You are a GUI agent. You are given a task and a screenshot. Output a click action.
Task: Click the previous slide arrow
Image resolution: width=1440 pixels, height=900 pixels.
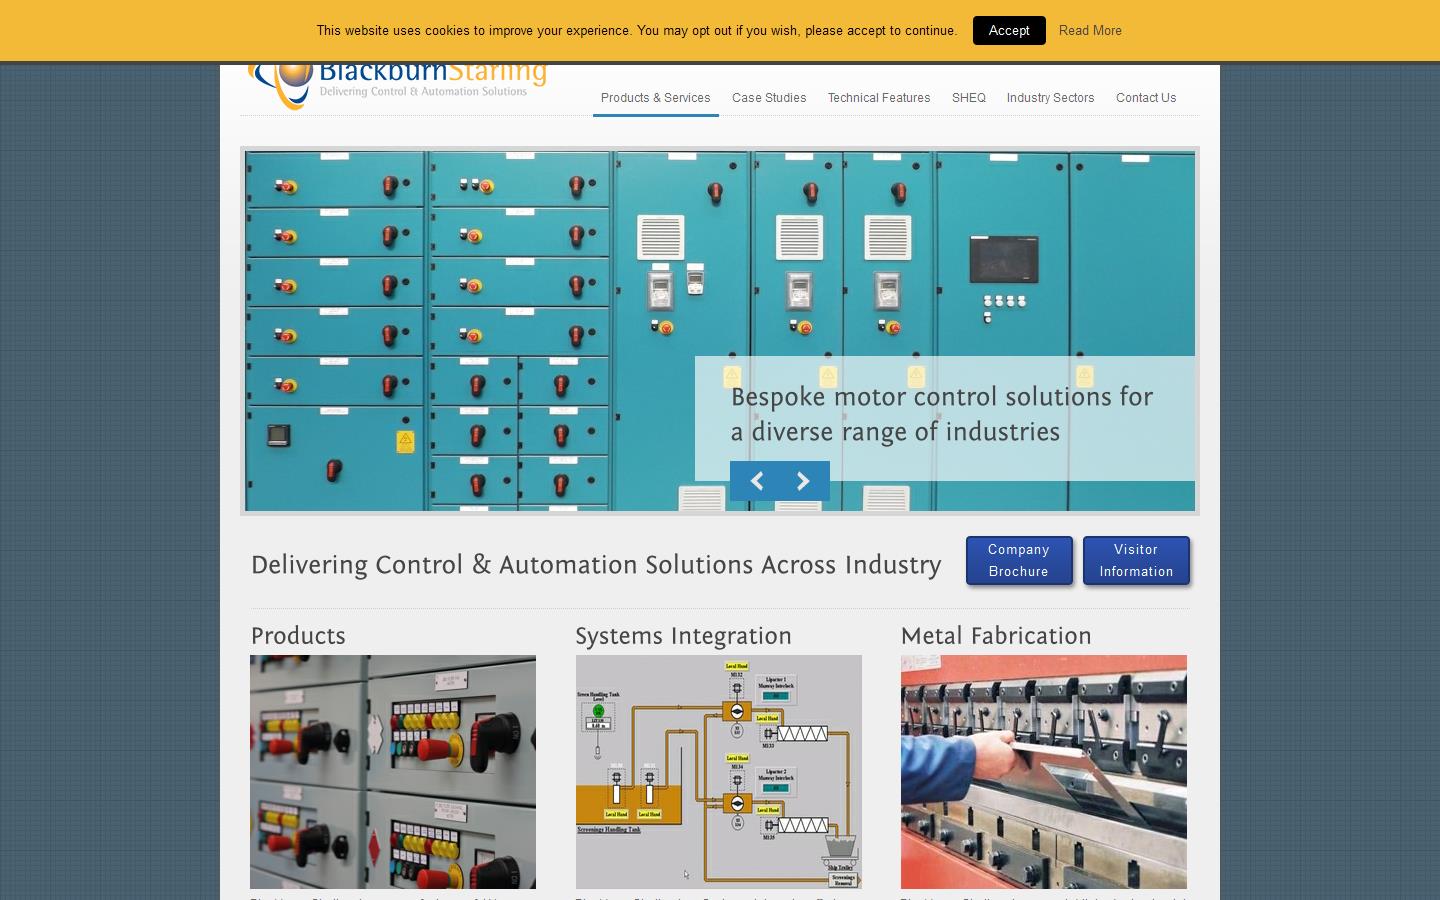(x=756, y=481)
